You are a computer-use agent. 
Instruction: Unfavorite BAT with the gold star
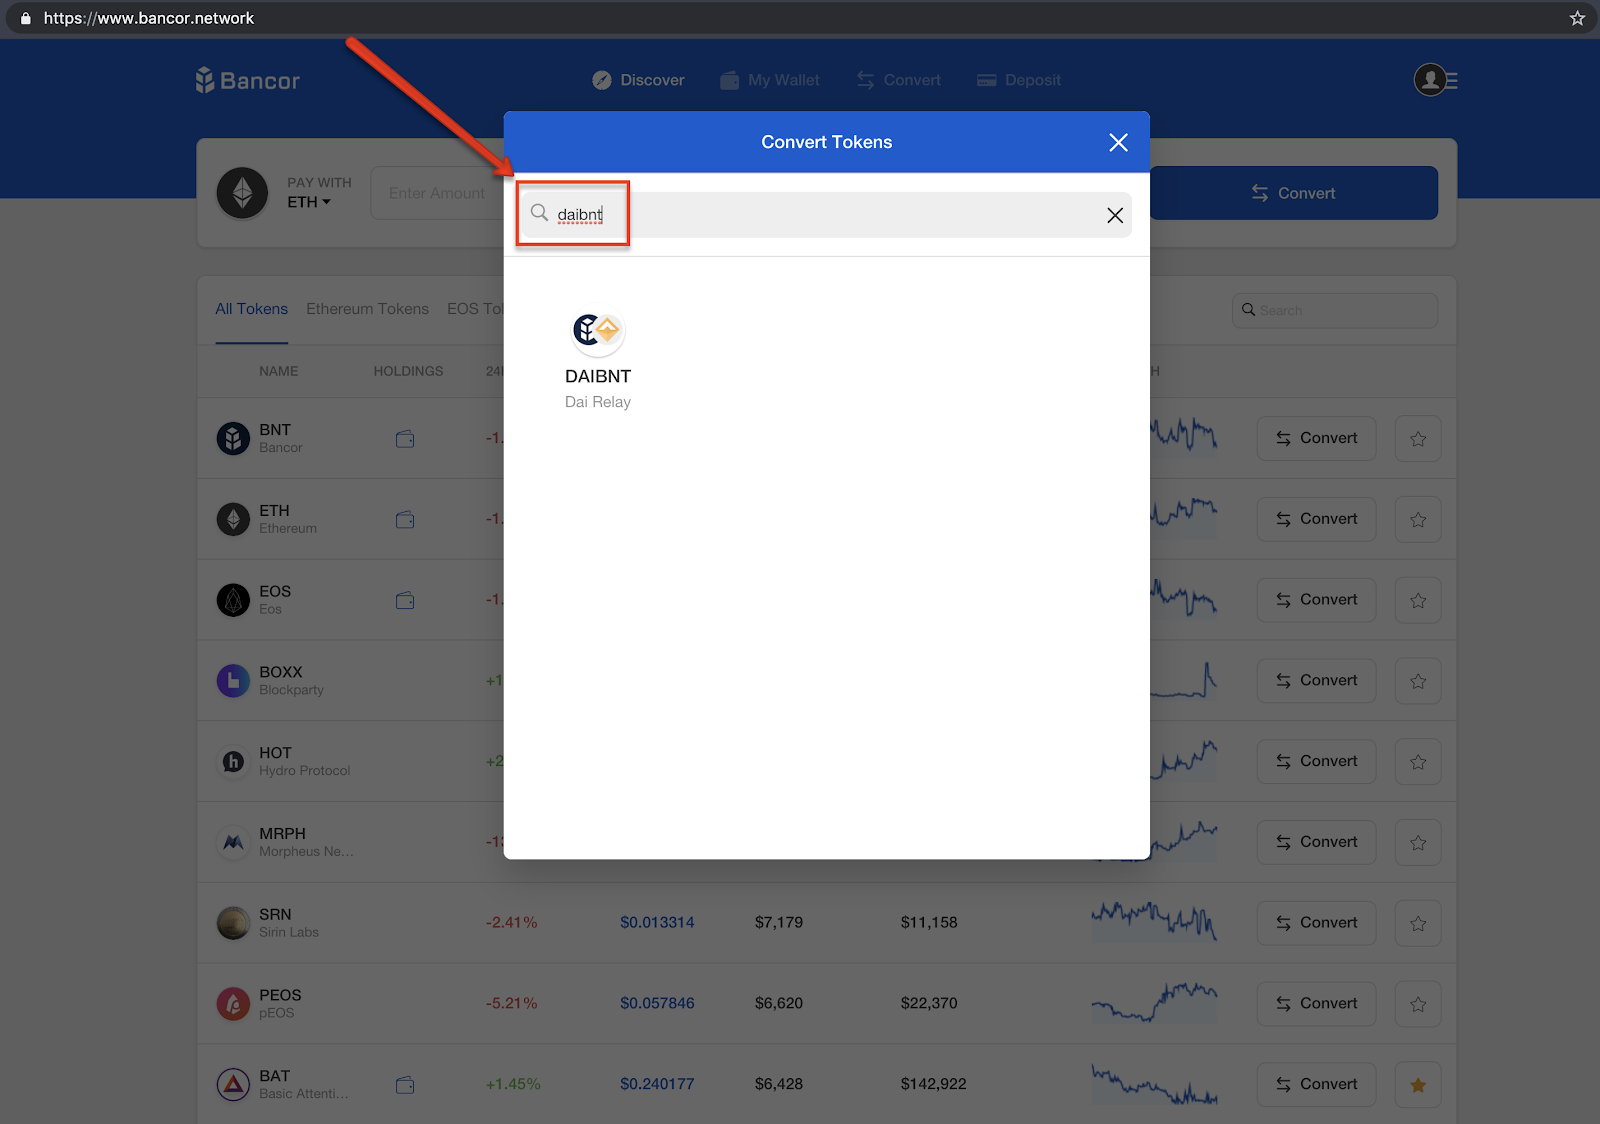1418,1085
